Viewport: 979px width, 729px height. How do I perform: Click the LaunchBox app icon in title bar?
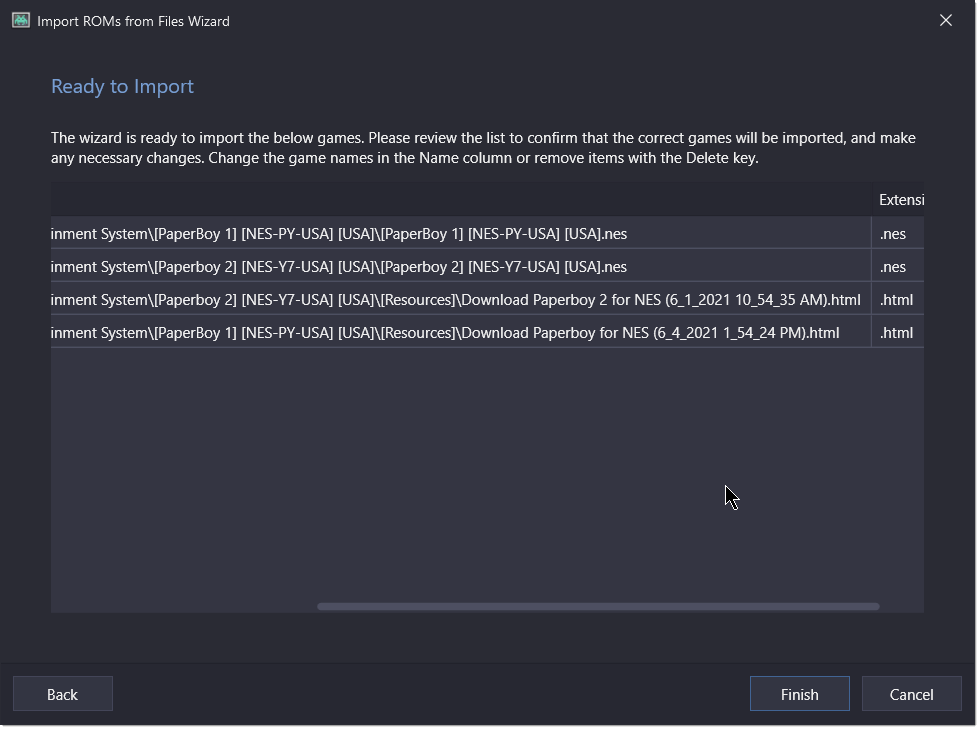tap(21, 21)
